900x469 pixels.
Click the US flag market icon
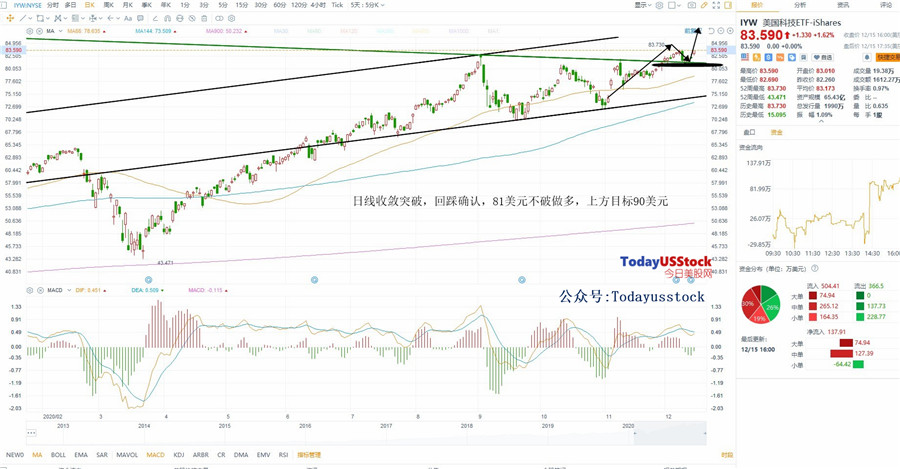click(x=745, y=57)
